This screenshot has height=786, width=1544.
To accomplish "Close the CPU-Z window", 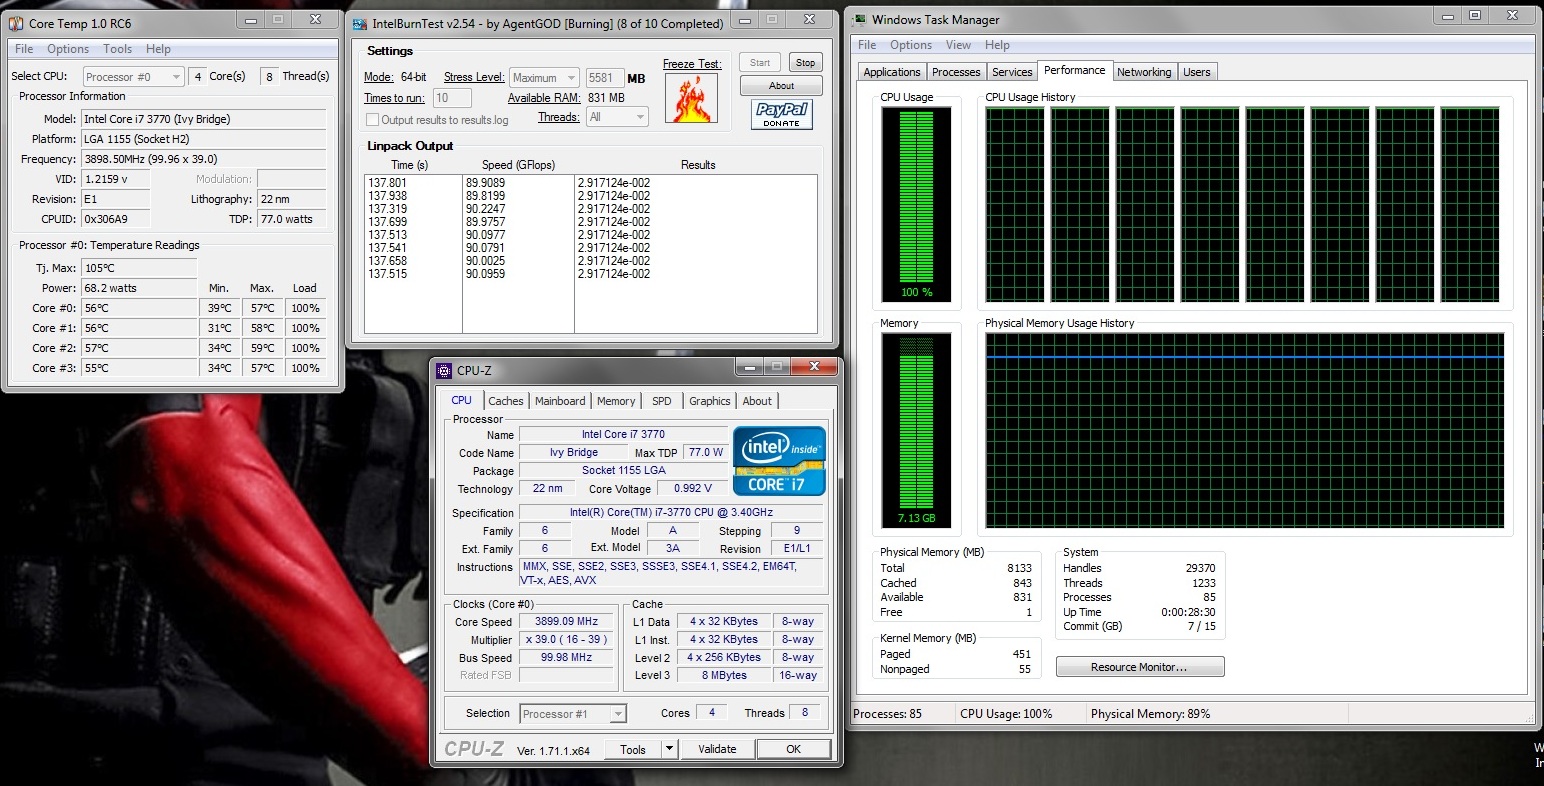I will click(x=814, y=367).
